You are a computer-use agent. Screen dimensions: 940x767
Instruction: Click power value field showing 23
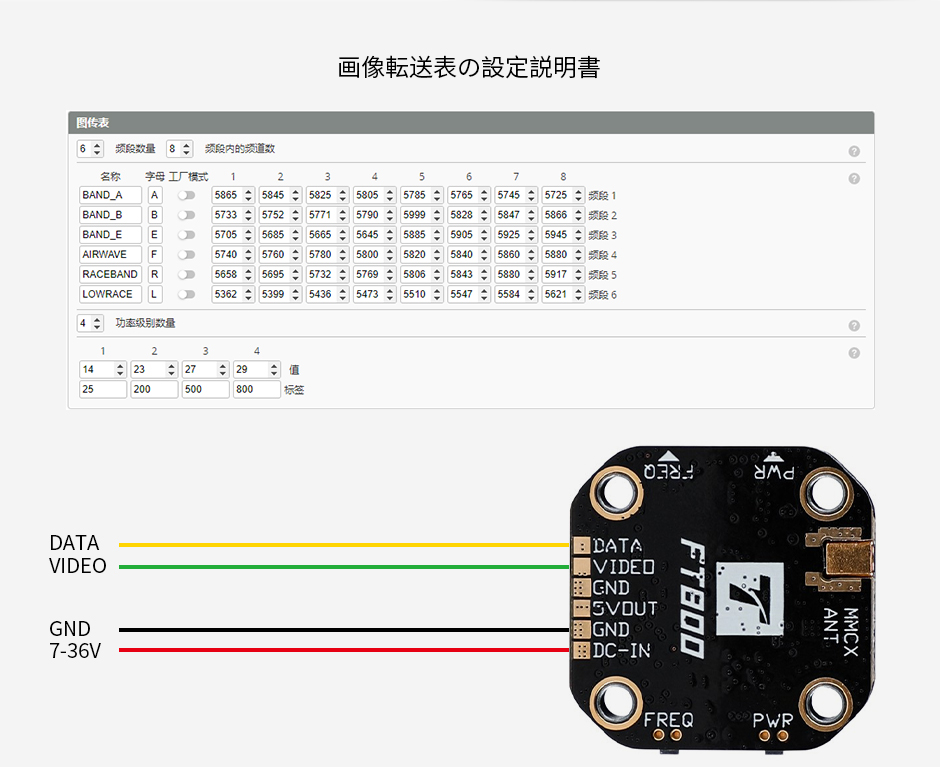pos(154,369)
